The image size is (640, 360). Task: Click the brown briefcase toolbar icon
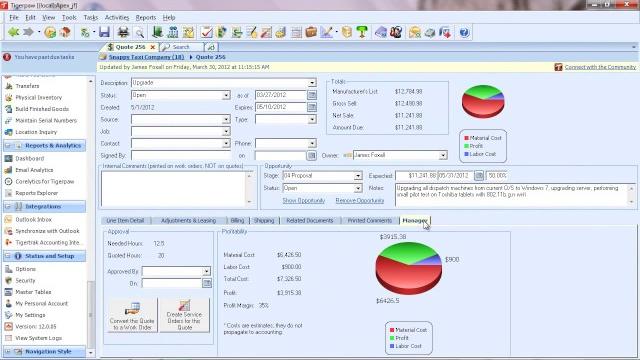coord(311,32)
